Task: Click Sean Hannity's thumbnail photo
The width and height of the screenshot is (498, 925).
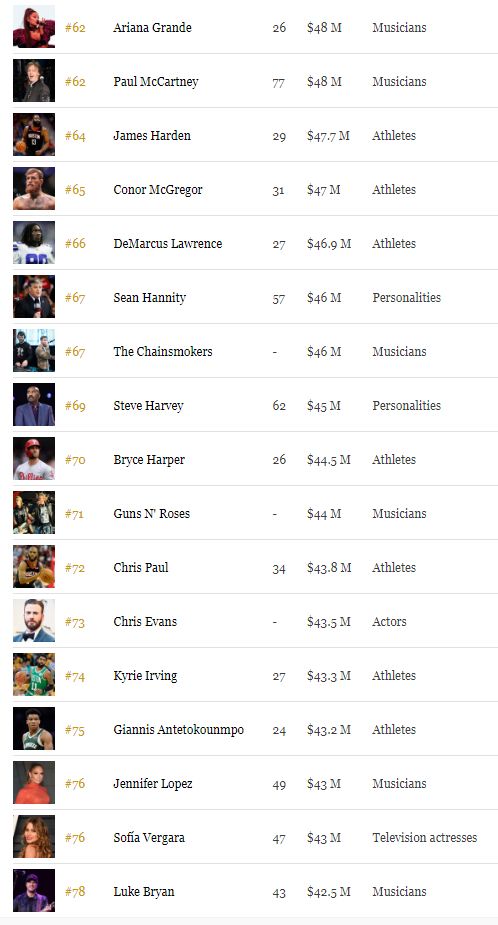Action: [x=34, y=297]
